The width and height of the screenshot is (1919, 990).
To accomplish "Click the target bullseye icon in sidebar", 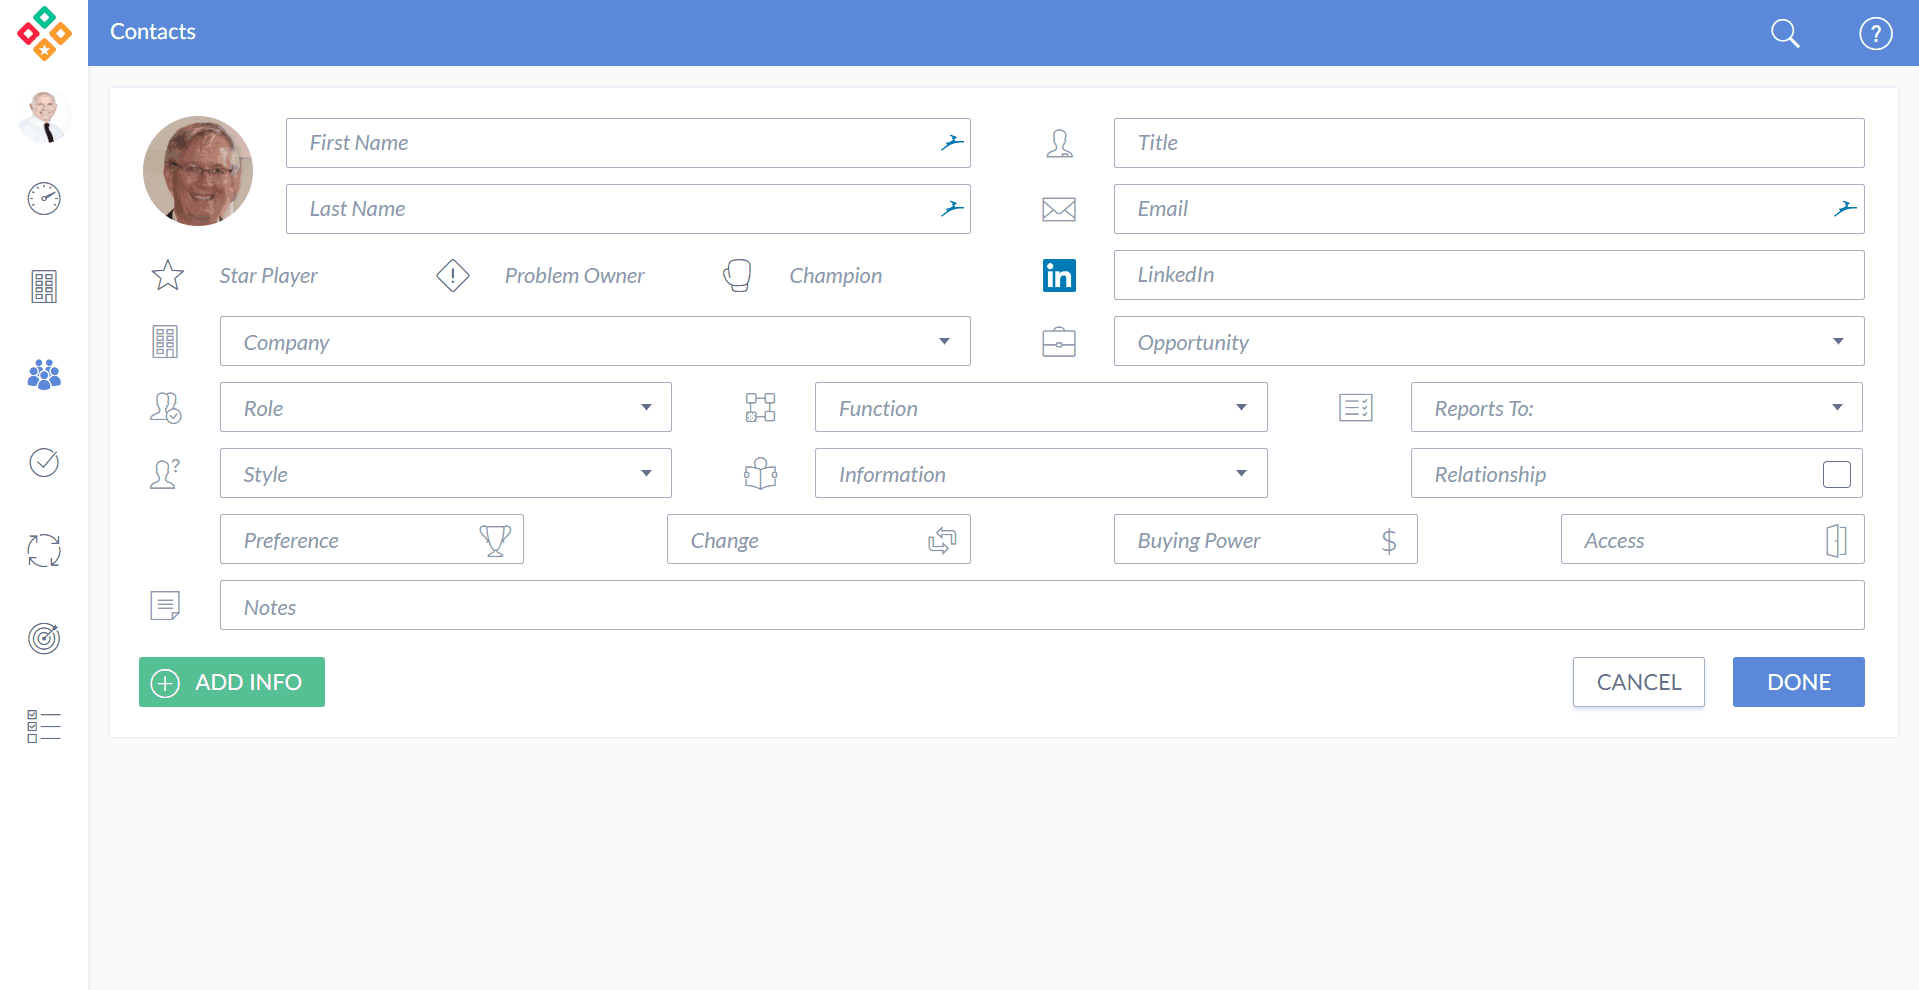I will pyautogui.click(x=44, y=638).
